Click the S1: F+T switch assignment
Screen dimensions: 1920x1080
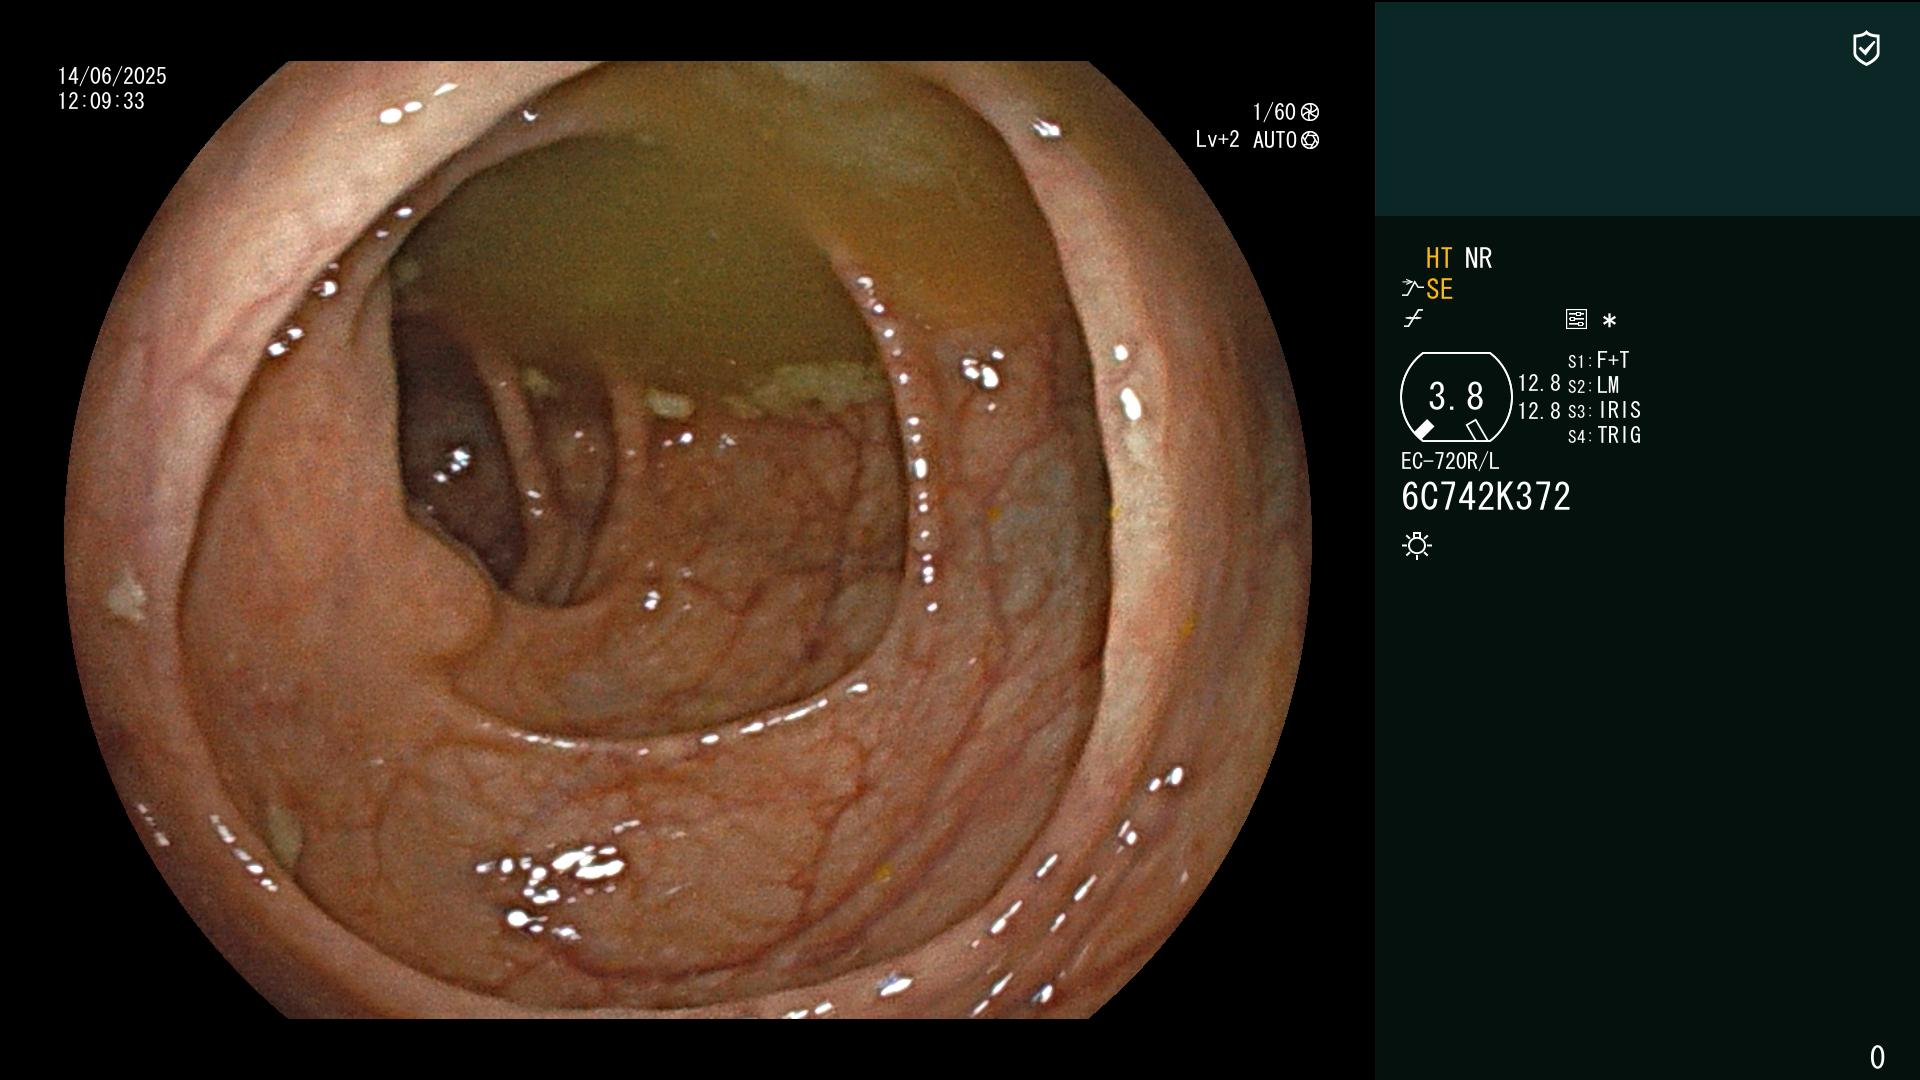click(x=1599, y=360)
